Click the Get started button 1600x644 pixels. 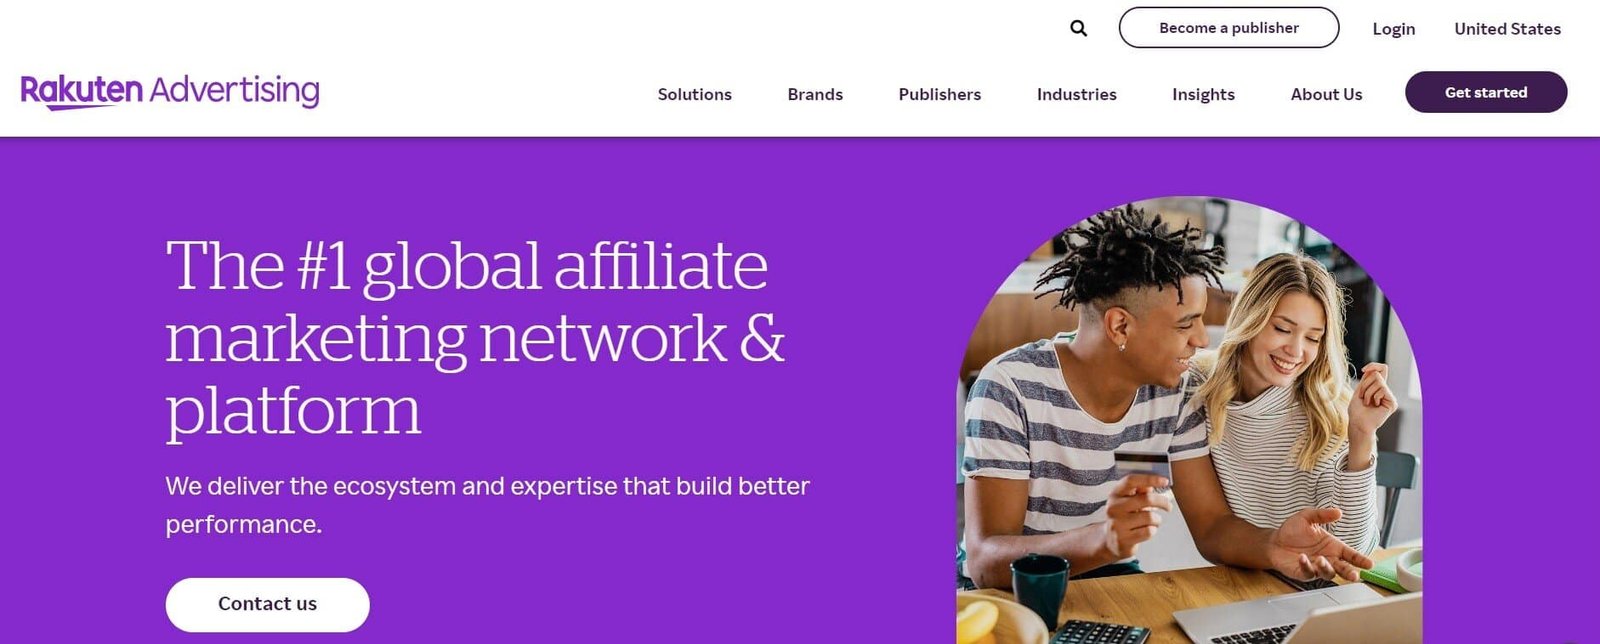coord(1486,92)
